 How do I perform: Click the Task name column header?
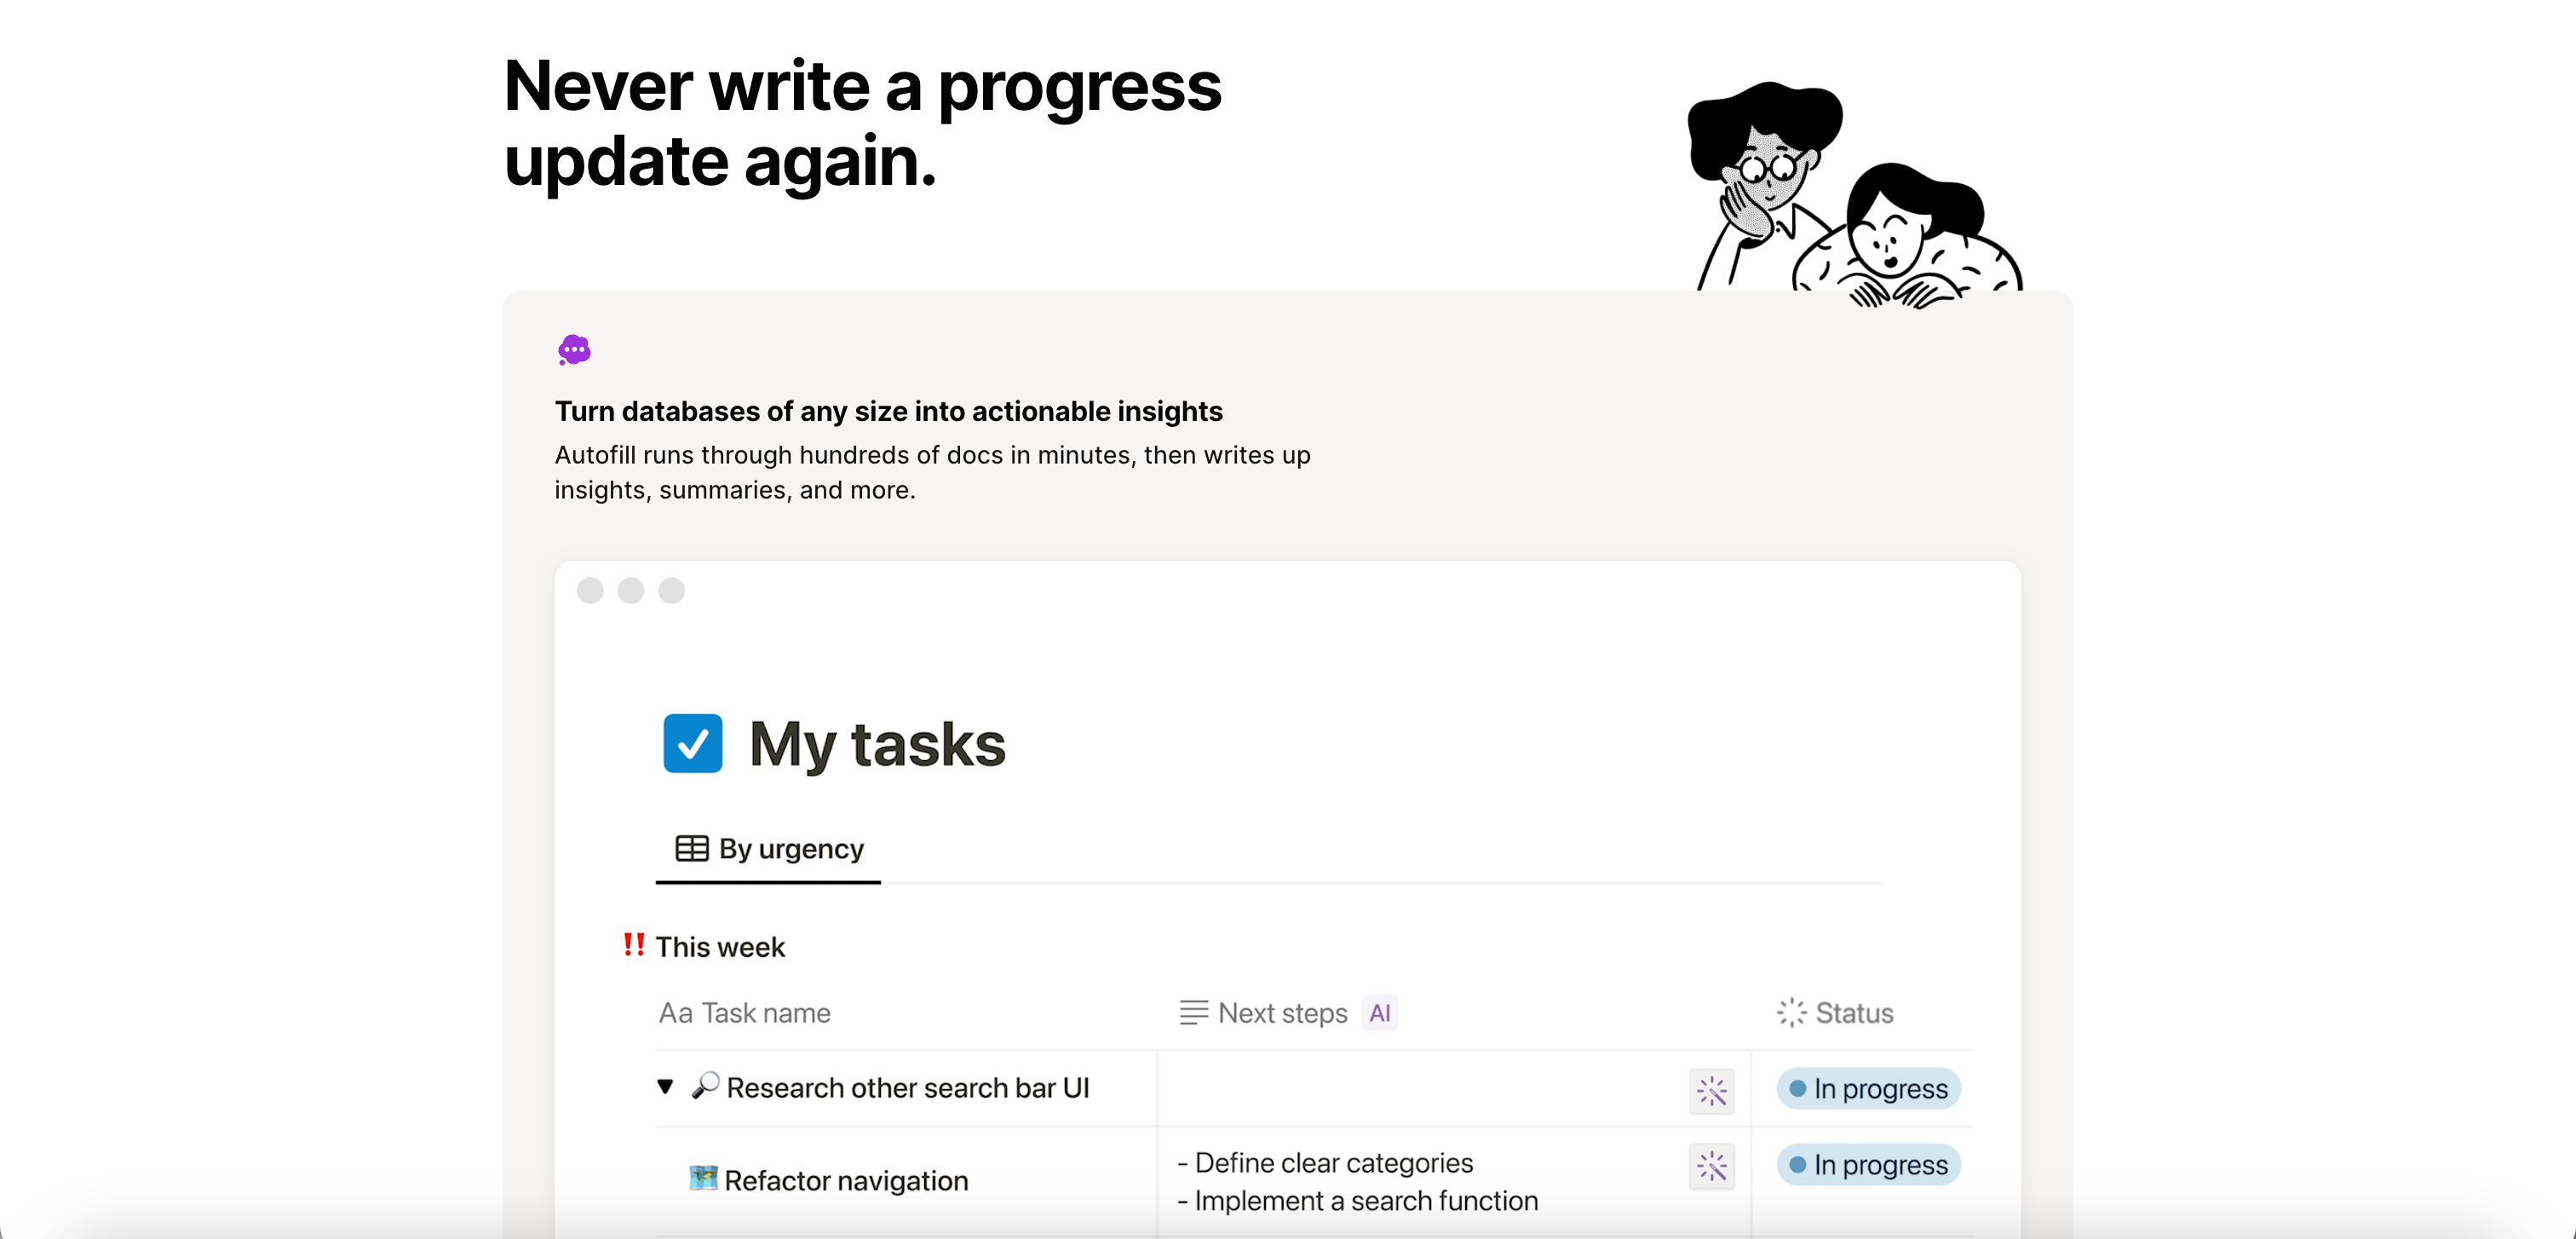(745, 1013)
